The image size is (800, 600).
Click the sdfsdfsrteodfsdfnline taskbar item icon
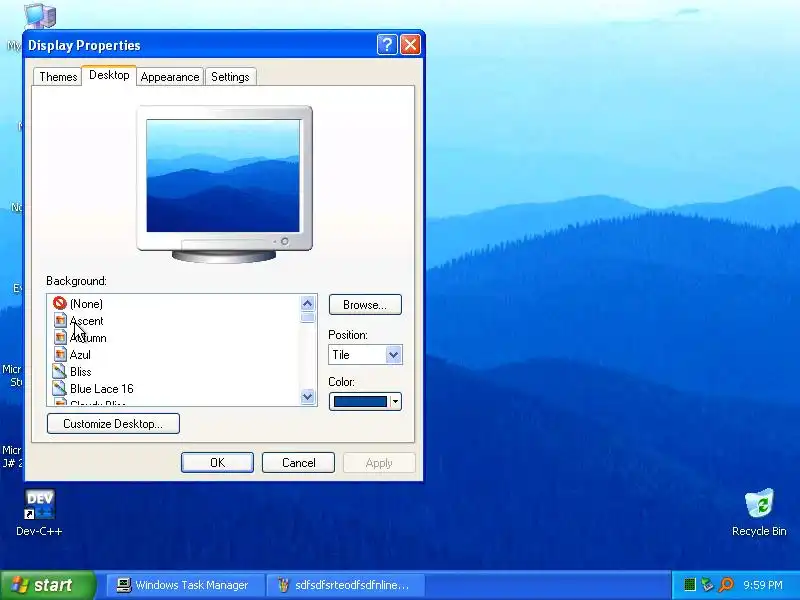click(x=283, y=585)
